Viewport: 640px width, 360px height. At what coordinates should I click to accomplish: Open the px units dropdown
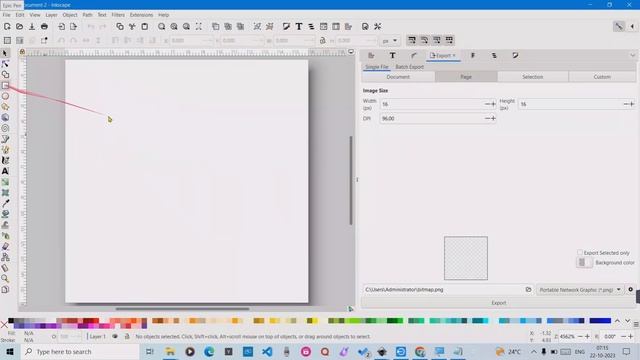tap(390, 40)
